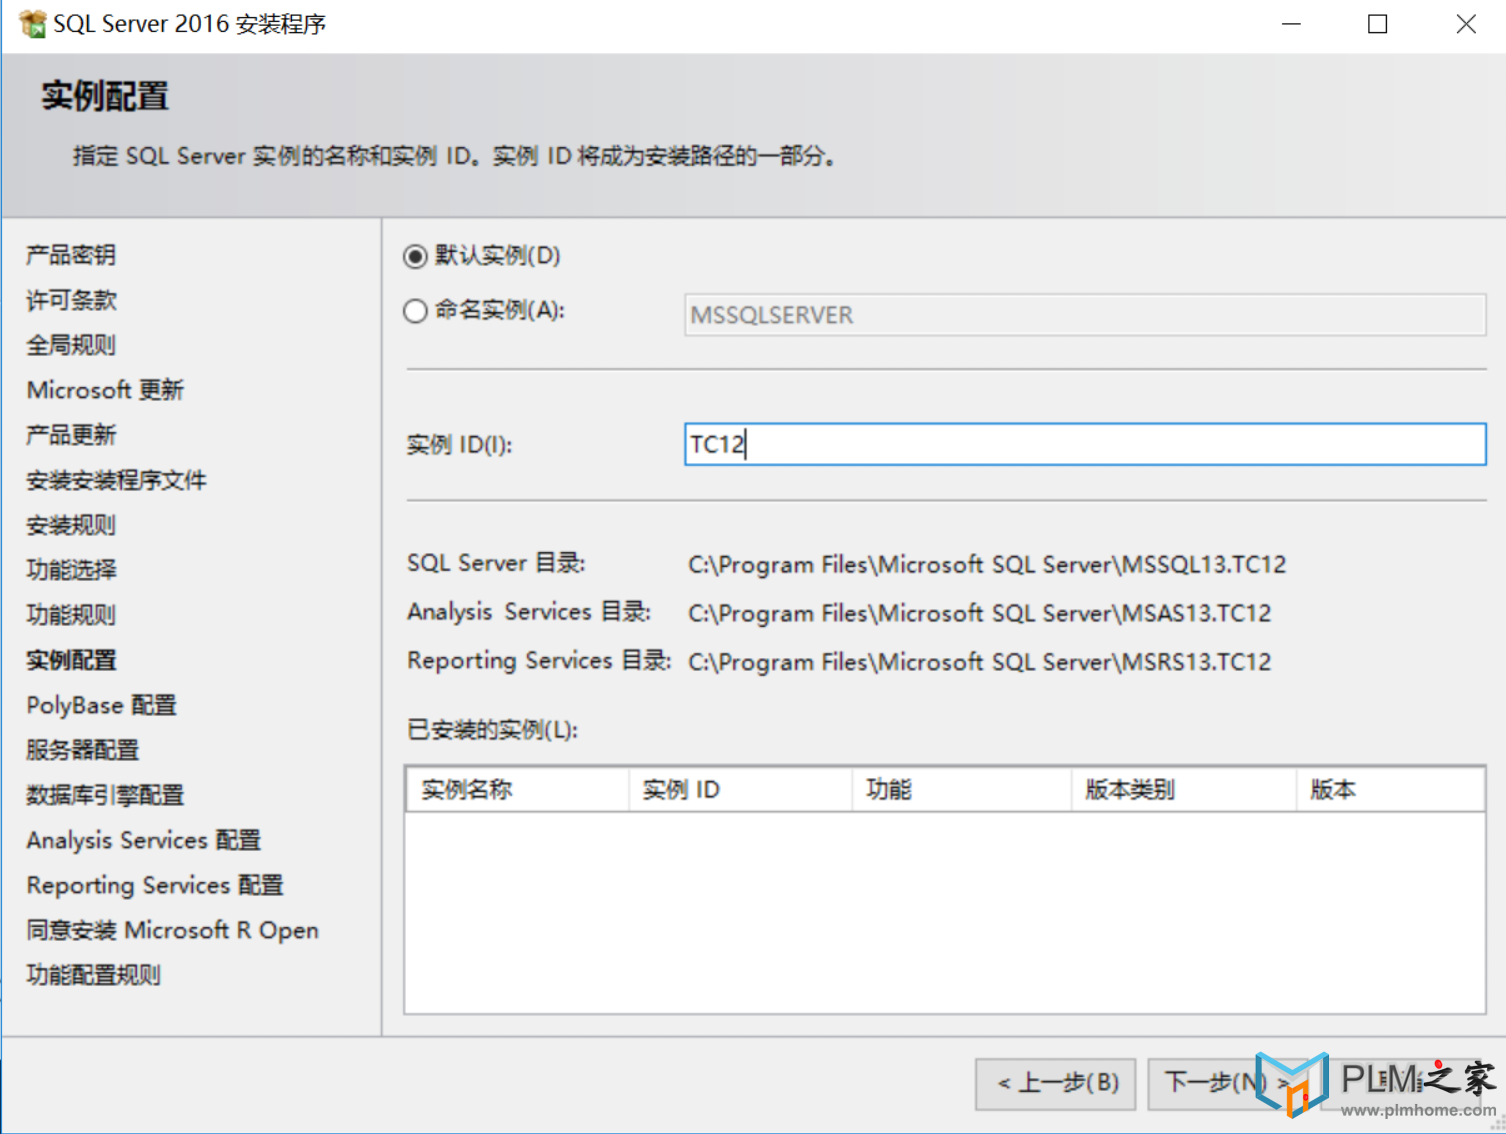1506x1134 pixels.
Task: Open the 全局规则 step in sidebar
Action: [71, 345]
